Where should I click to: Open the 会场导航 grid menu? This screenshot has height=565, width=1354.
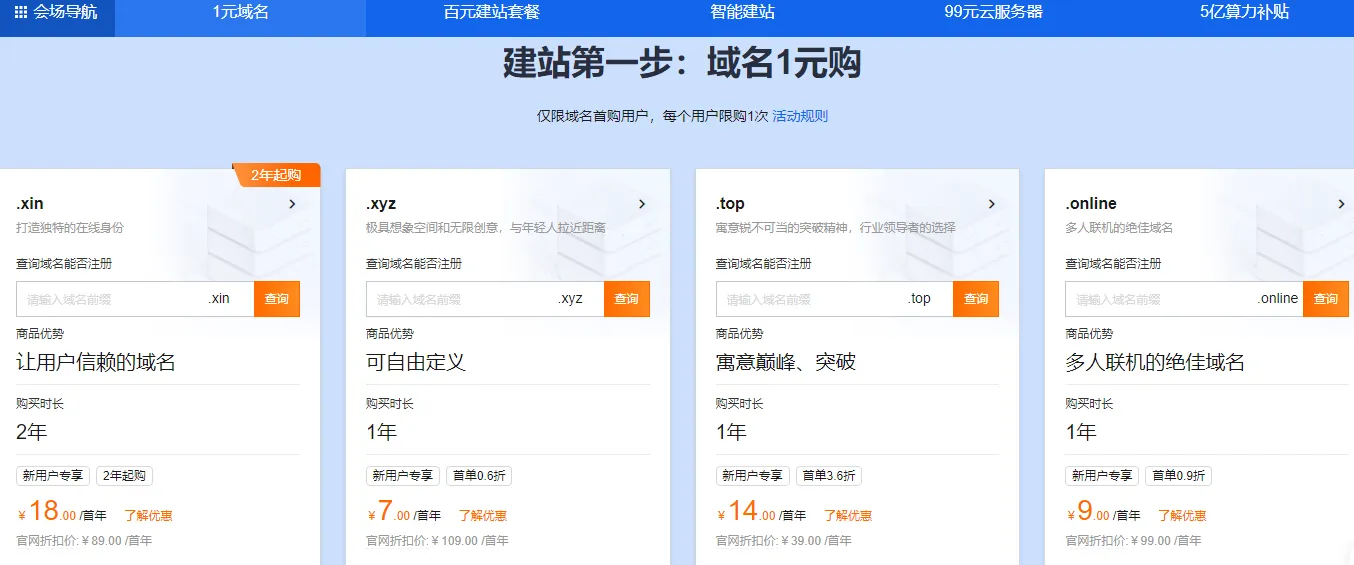(x=56, y=13)
